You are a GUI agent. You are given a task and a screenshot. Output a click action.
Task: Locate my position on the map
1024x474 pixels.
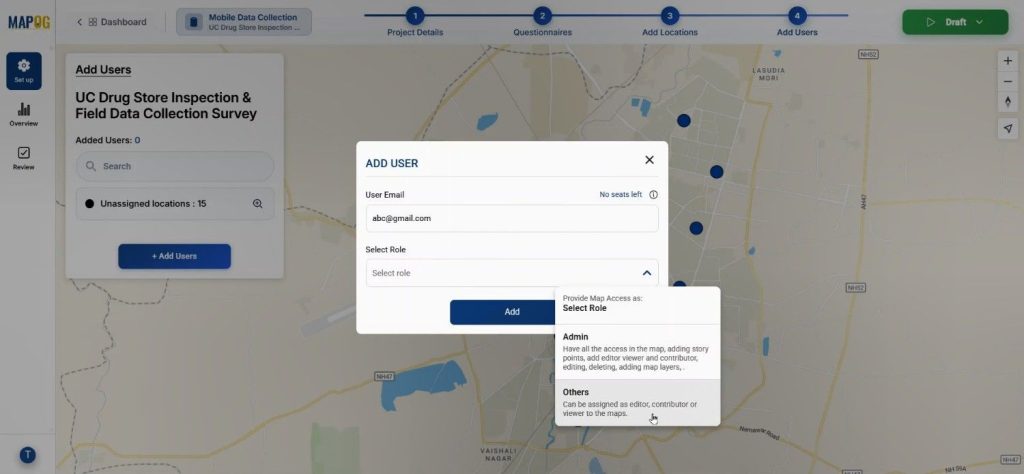pos(1007,128)
